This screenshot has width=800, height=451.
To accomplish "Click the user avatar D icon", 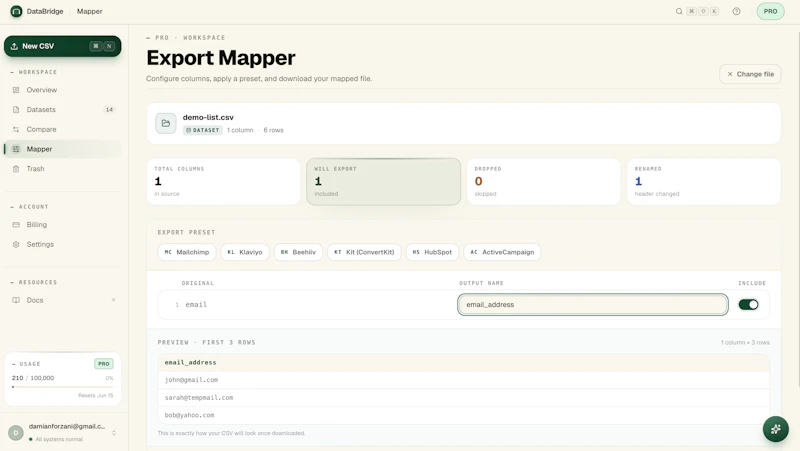I will point(16,433).
